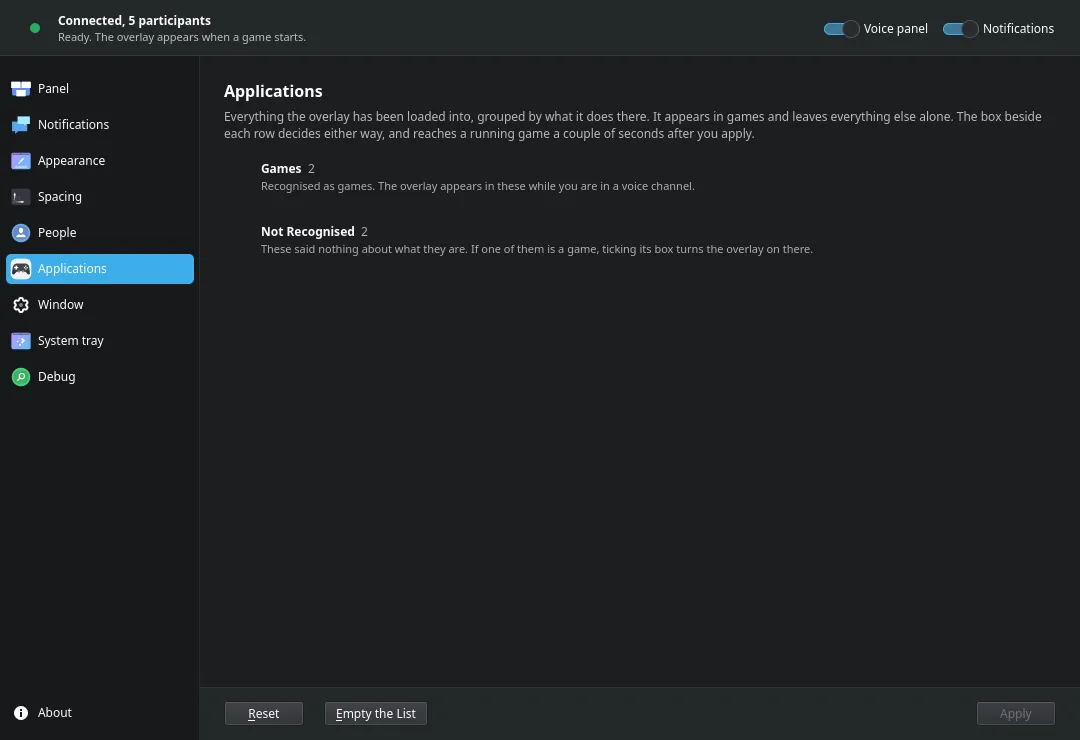Open the People settings page
The width and height of the screenshot is (1080, 740).
pos(100,233)
